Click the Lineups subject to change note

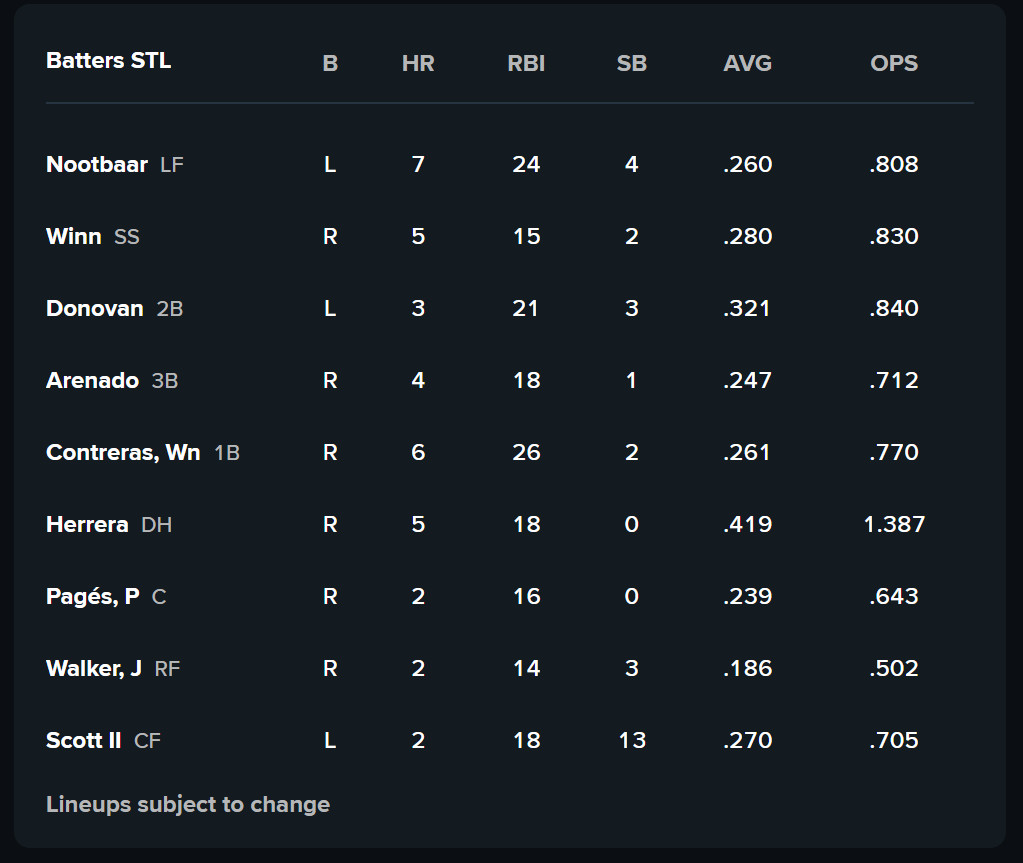[188, 804]
